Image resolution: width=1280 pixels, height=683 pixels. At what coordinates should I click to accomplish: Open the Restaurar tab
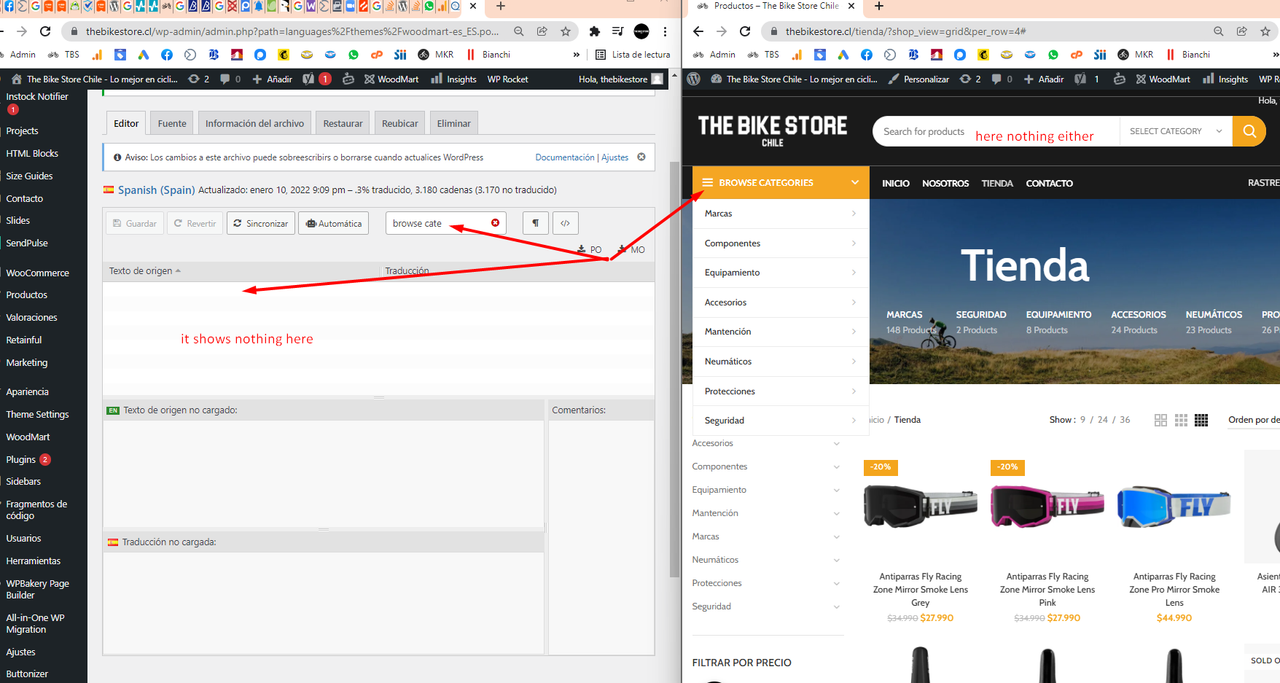pyautogui.click(x=343, y=123)
